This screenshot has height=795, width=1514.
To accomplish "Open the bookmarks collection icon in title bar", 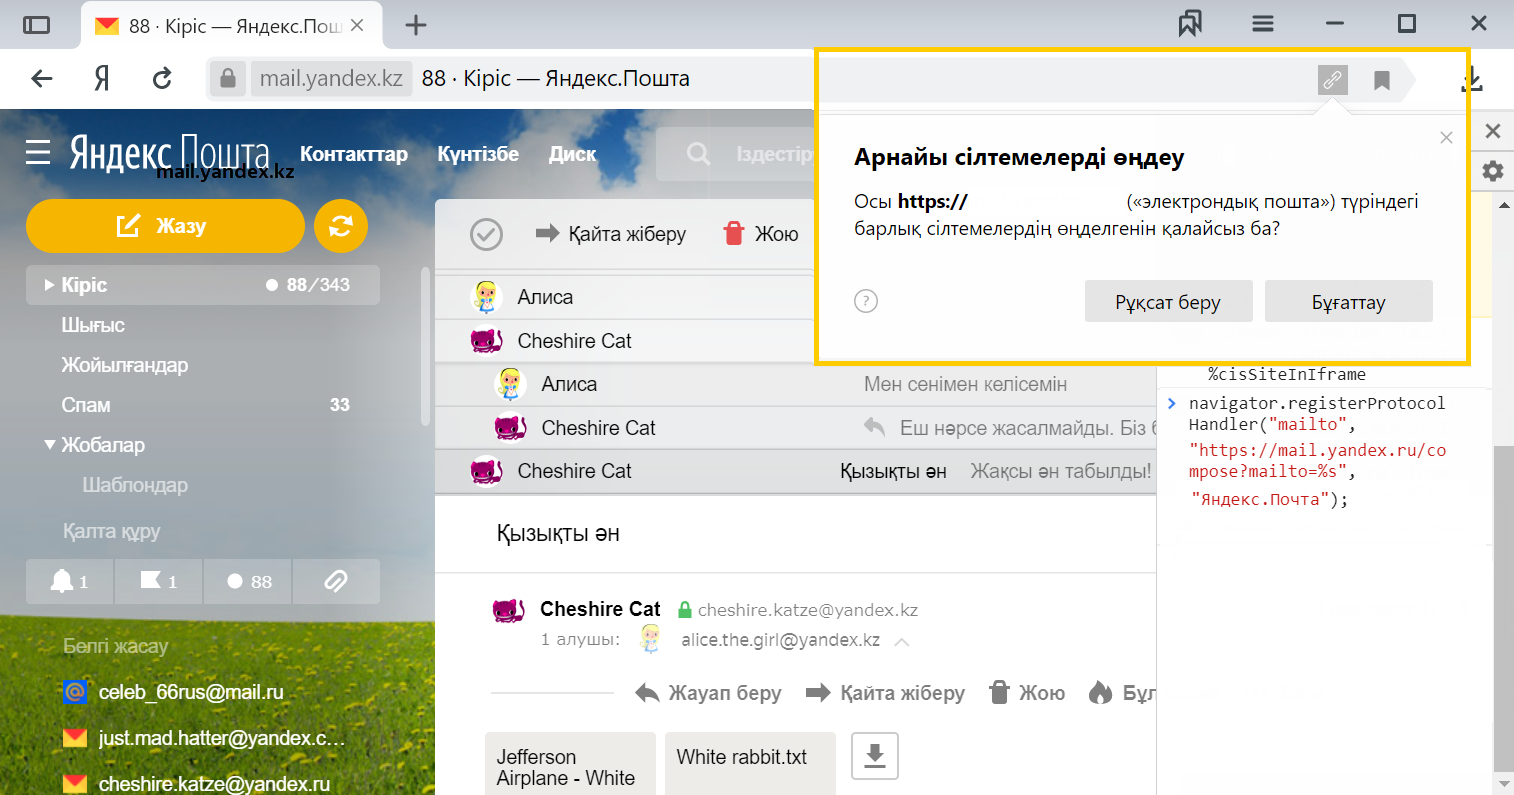I will click(1190, 24).
